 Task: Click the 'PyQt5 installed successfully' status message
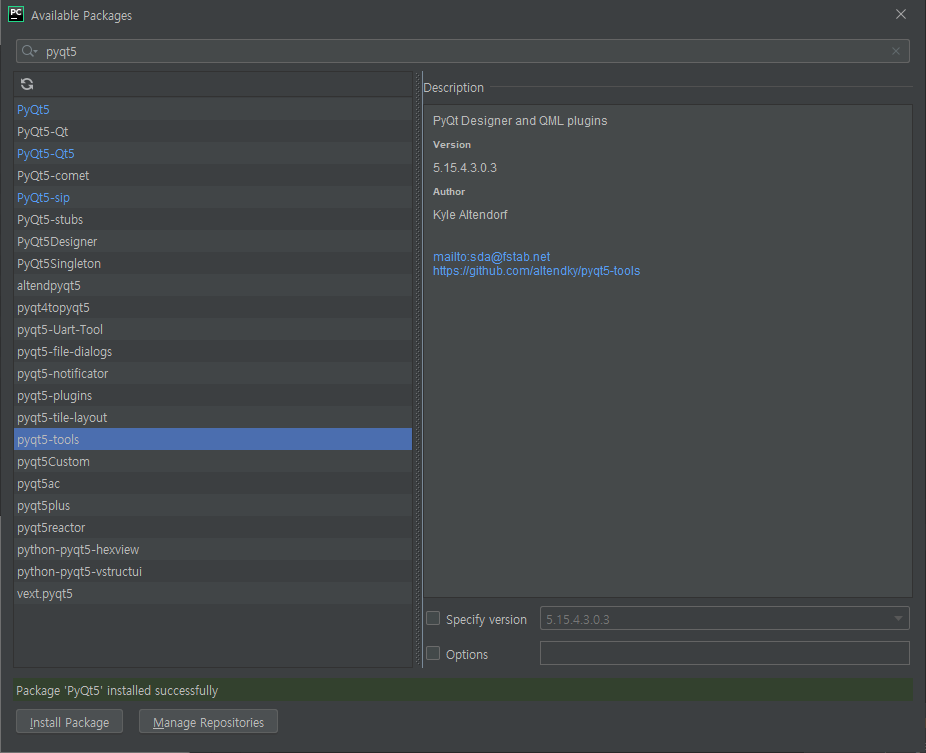point(117,690)
